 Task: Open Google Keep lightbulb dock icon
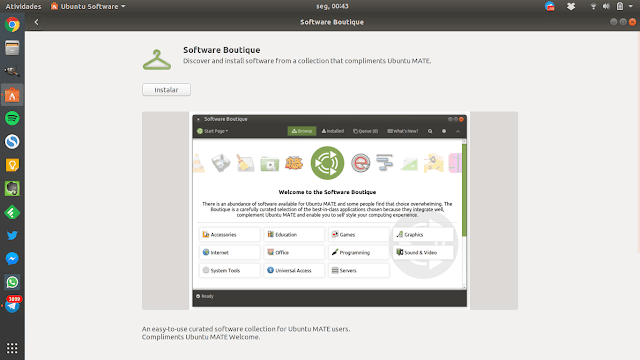tap(12, 165)
